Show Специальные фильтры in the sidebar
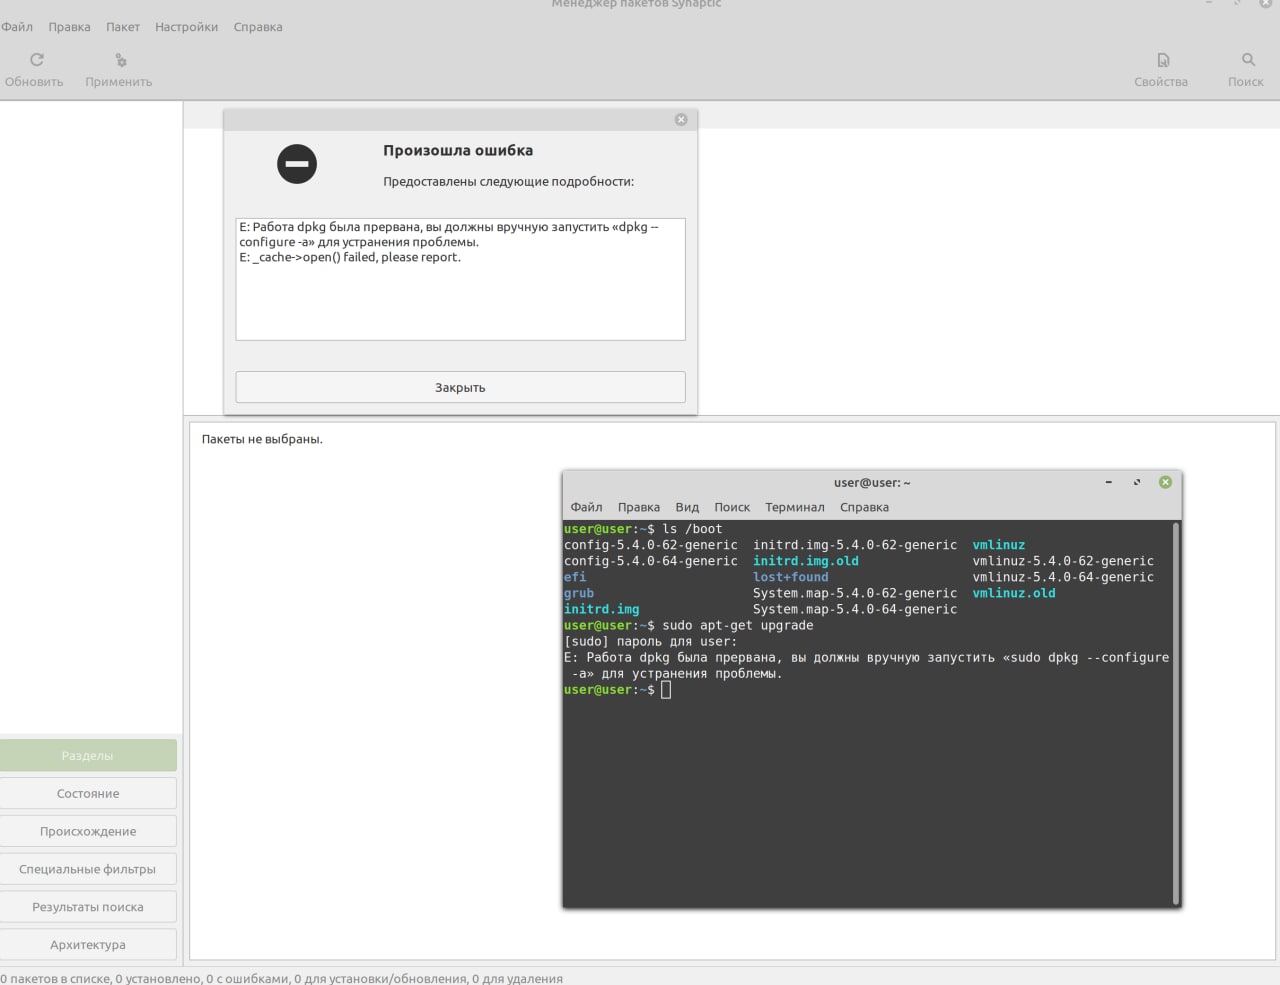 pos(88,869)
